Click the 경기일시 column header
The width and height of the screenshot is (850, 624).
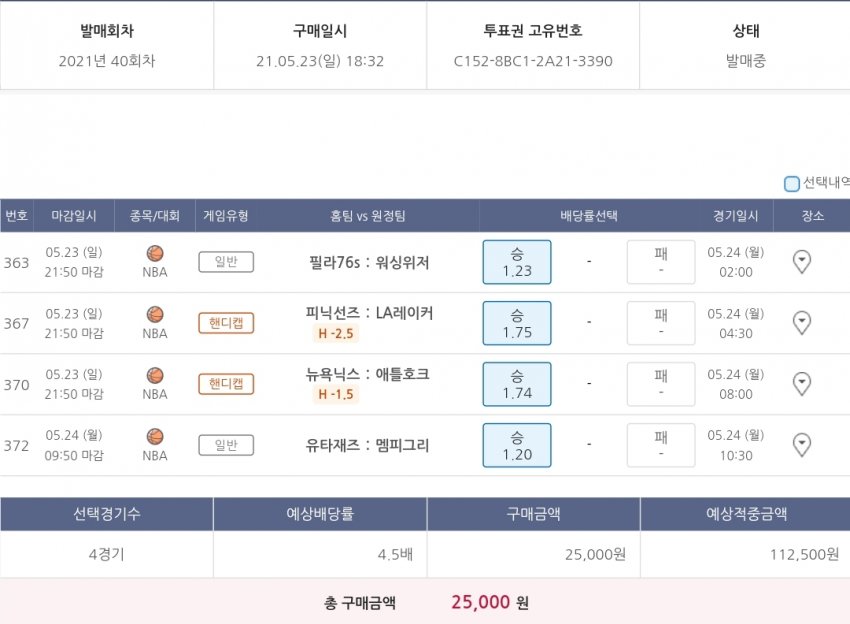[736, 215]
